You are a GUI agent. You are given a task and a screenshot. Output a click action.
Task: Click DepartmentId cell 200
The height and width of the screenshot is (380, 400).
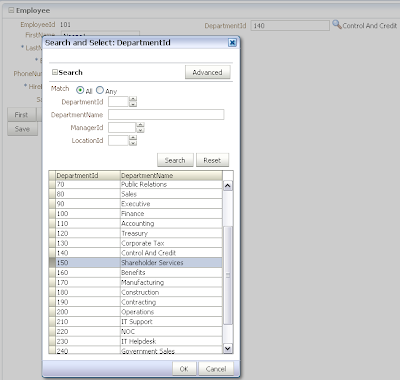point(88,312)
